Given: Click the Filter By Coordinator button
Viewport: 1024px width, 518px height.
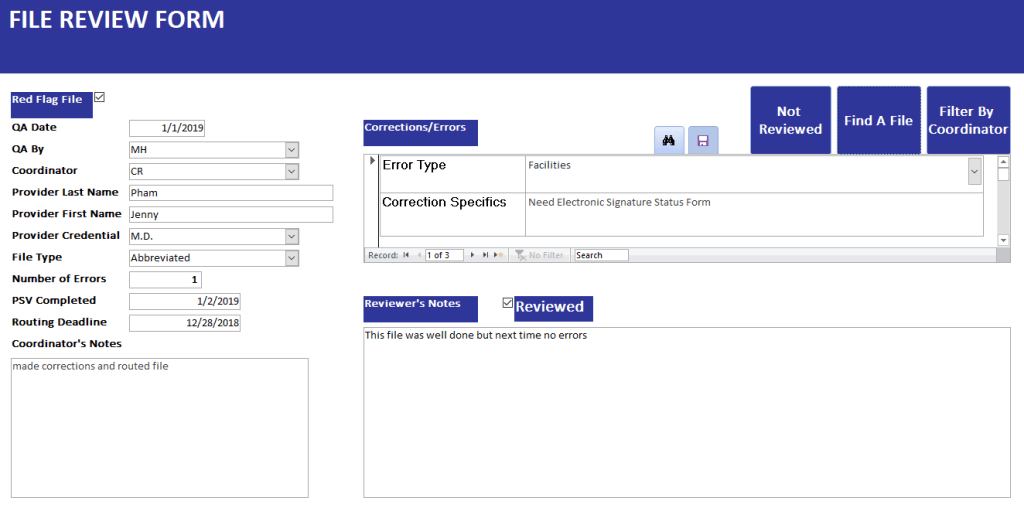Looking at the screenshot, I should [x=967, y=120].
